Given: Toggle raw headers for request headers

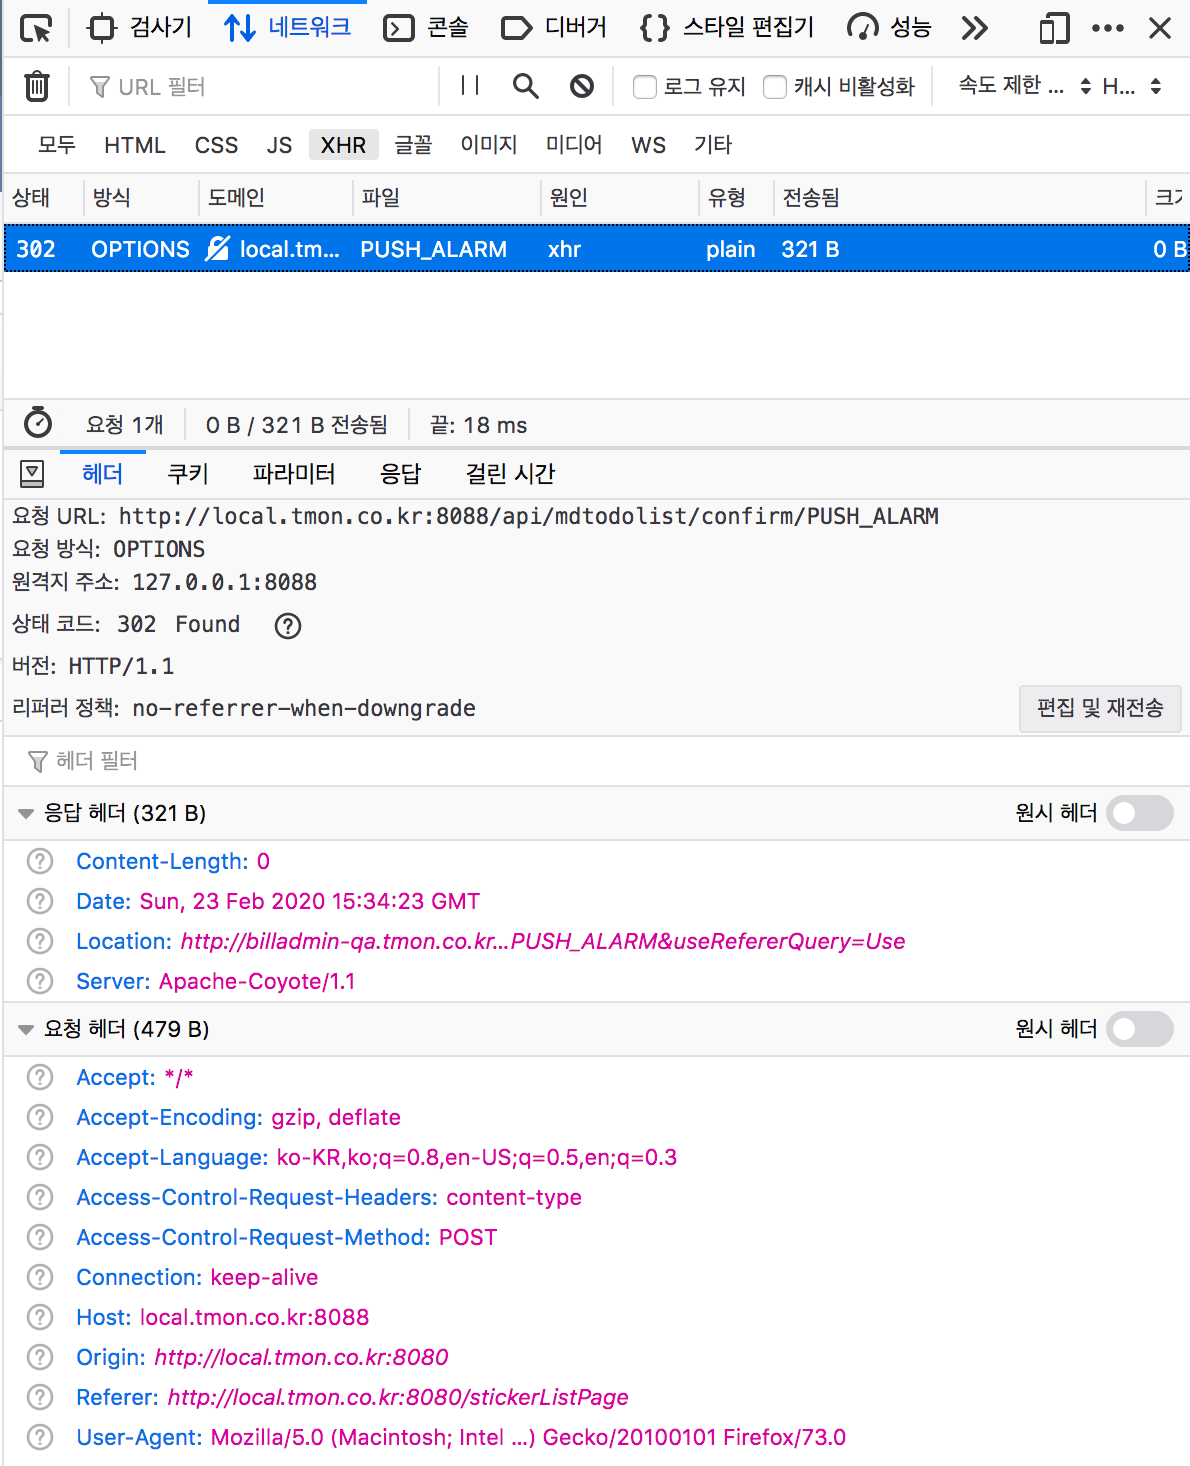Looking at the screenshot, I should [1141, 1029].
